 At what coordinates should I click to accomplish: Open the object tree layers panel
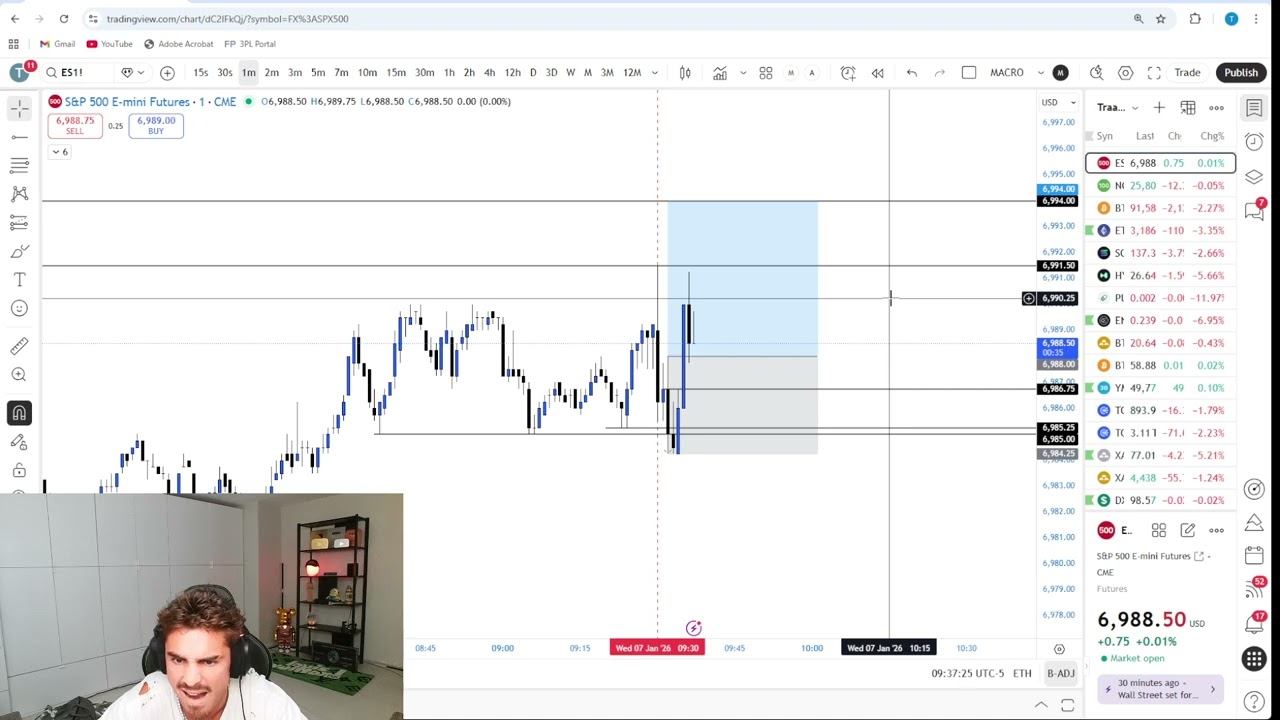1254,177
